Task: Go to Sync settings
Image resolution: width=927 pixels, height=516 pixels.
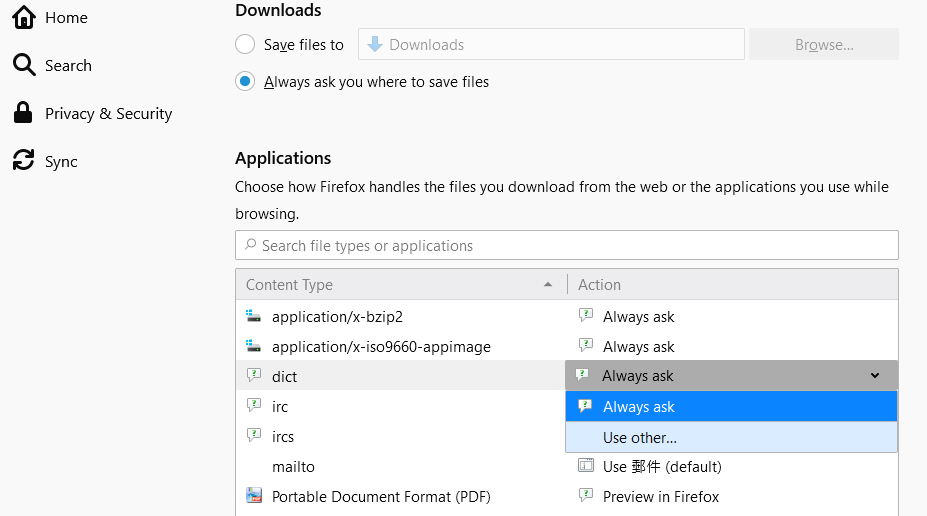Action: tap(61, 161)
